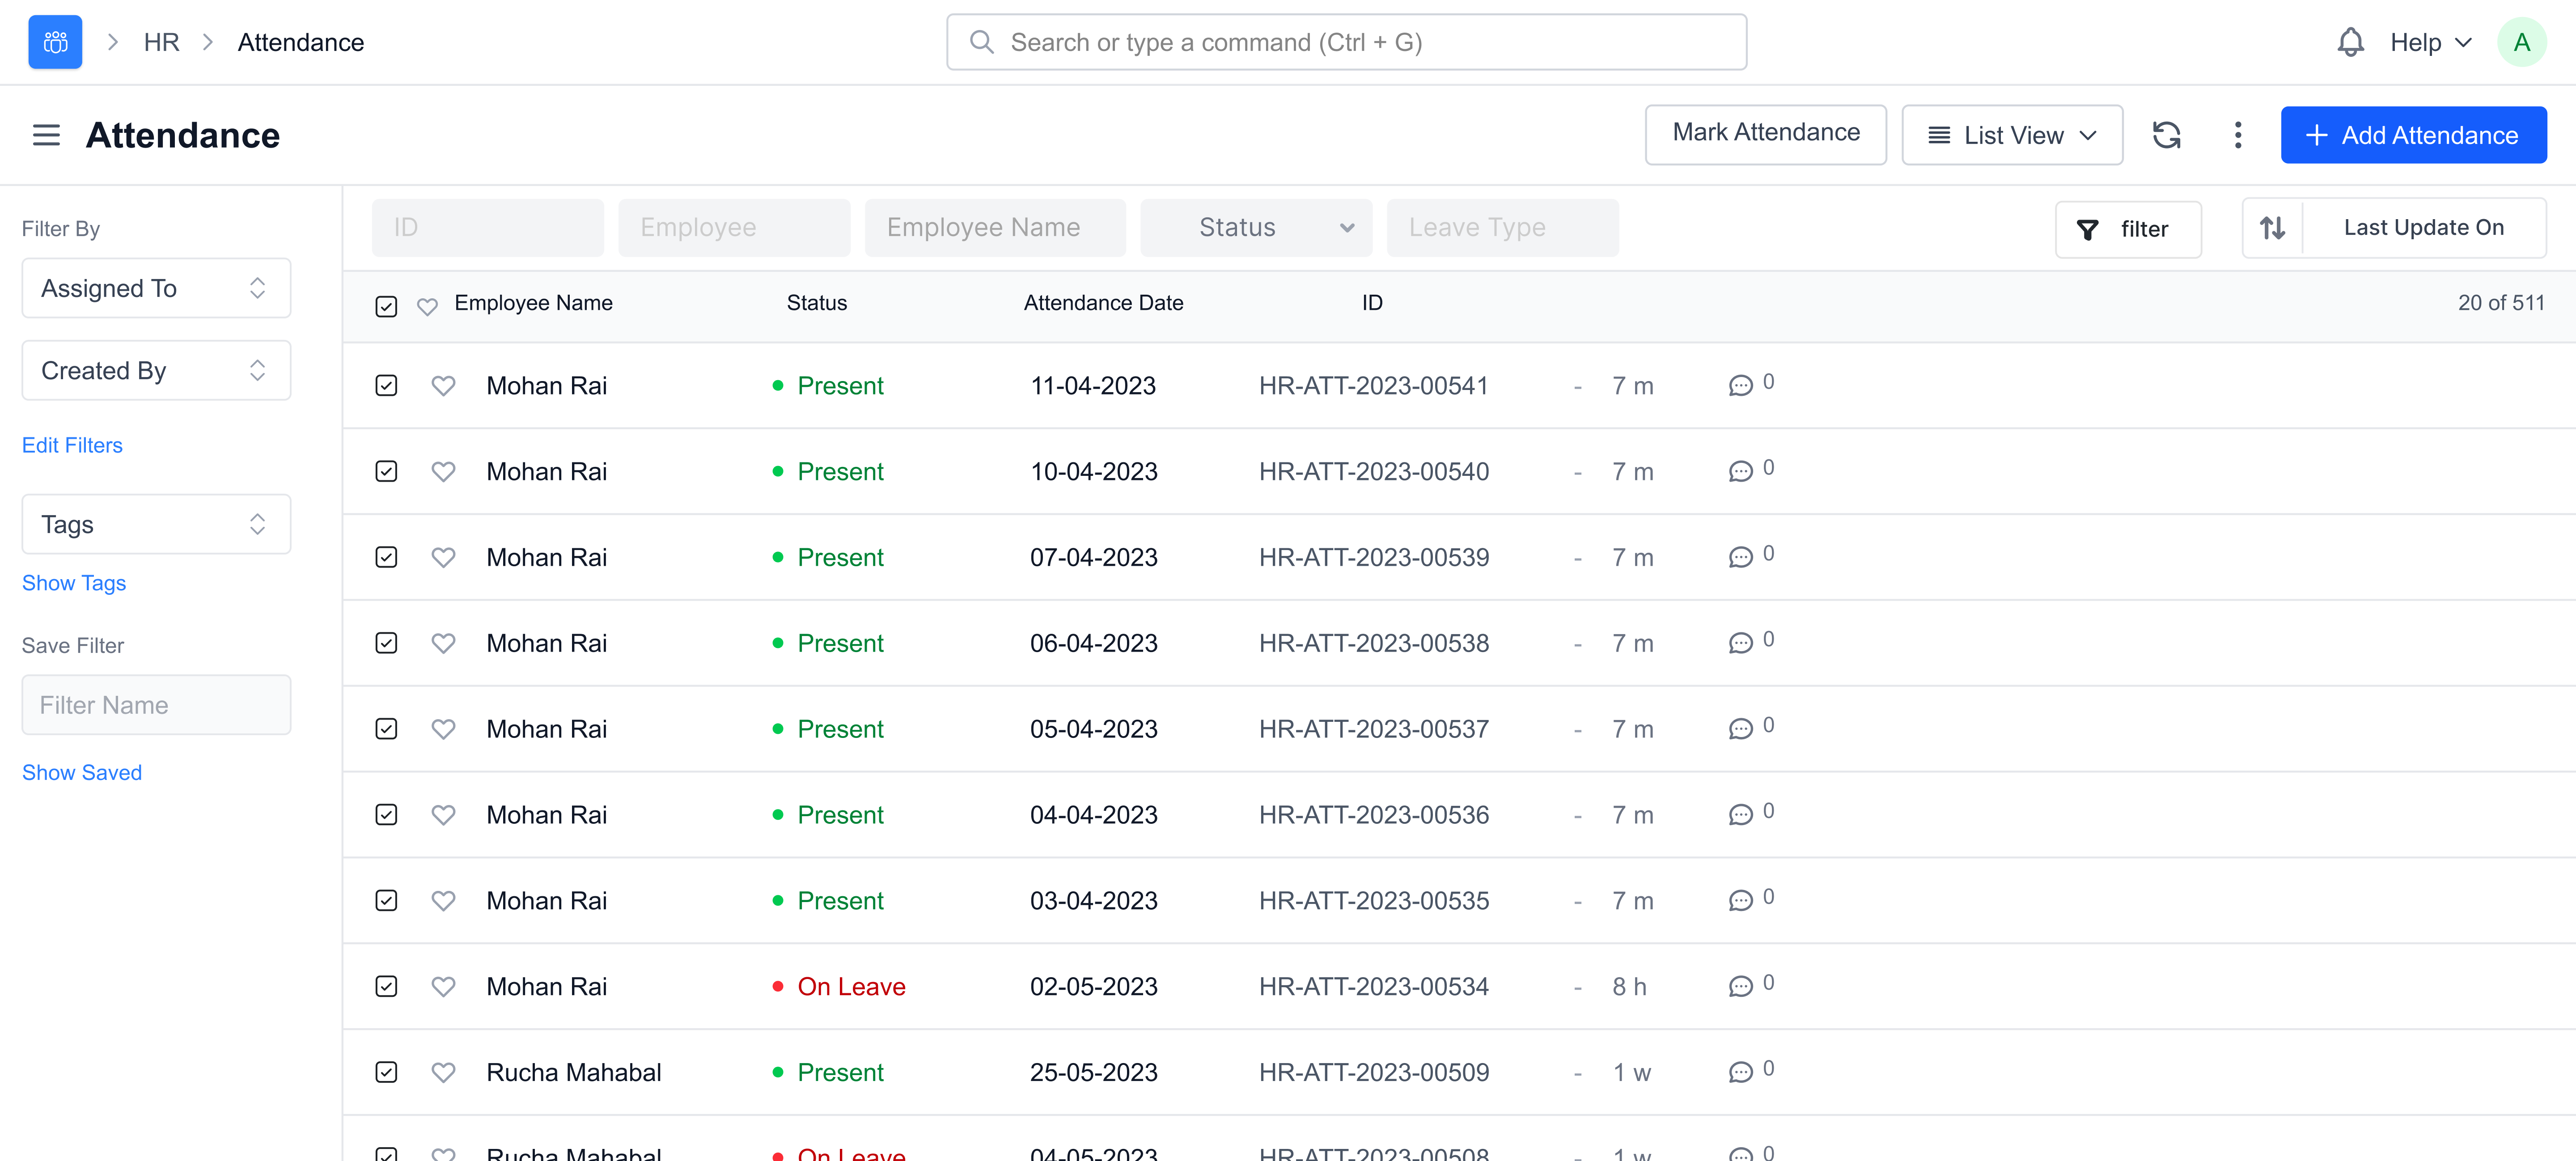The image size is (2576, 1161).
Task: Like the 11-04-2023 Mohan Rai record
Action: coord(443,386)
